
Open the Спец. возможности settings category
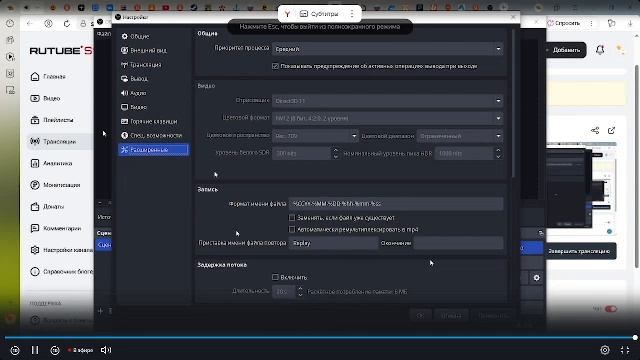[153, 135]
